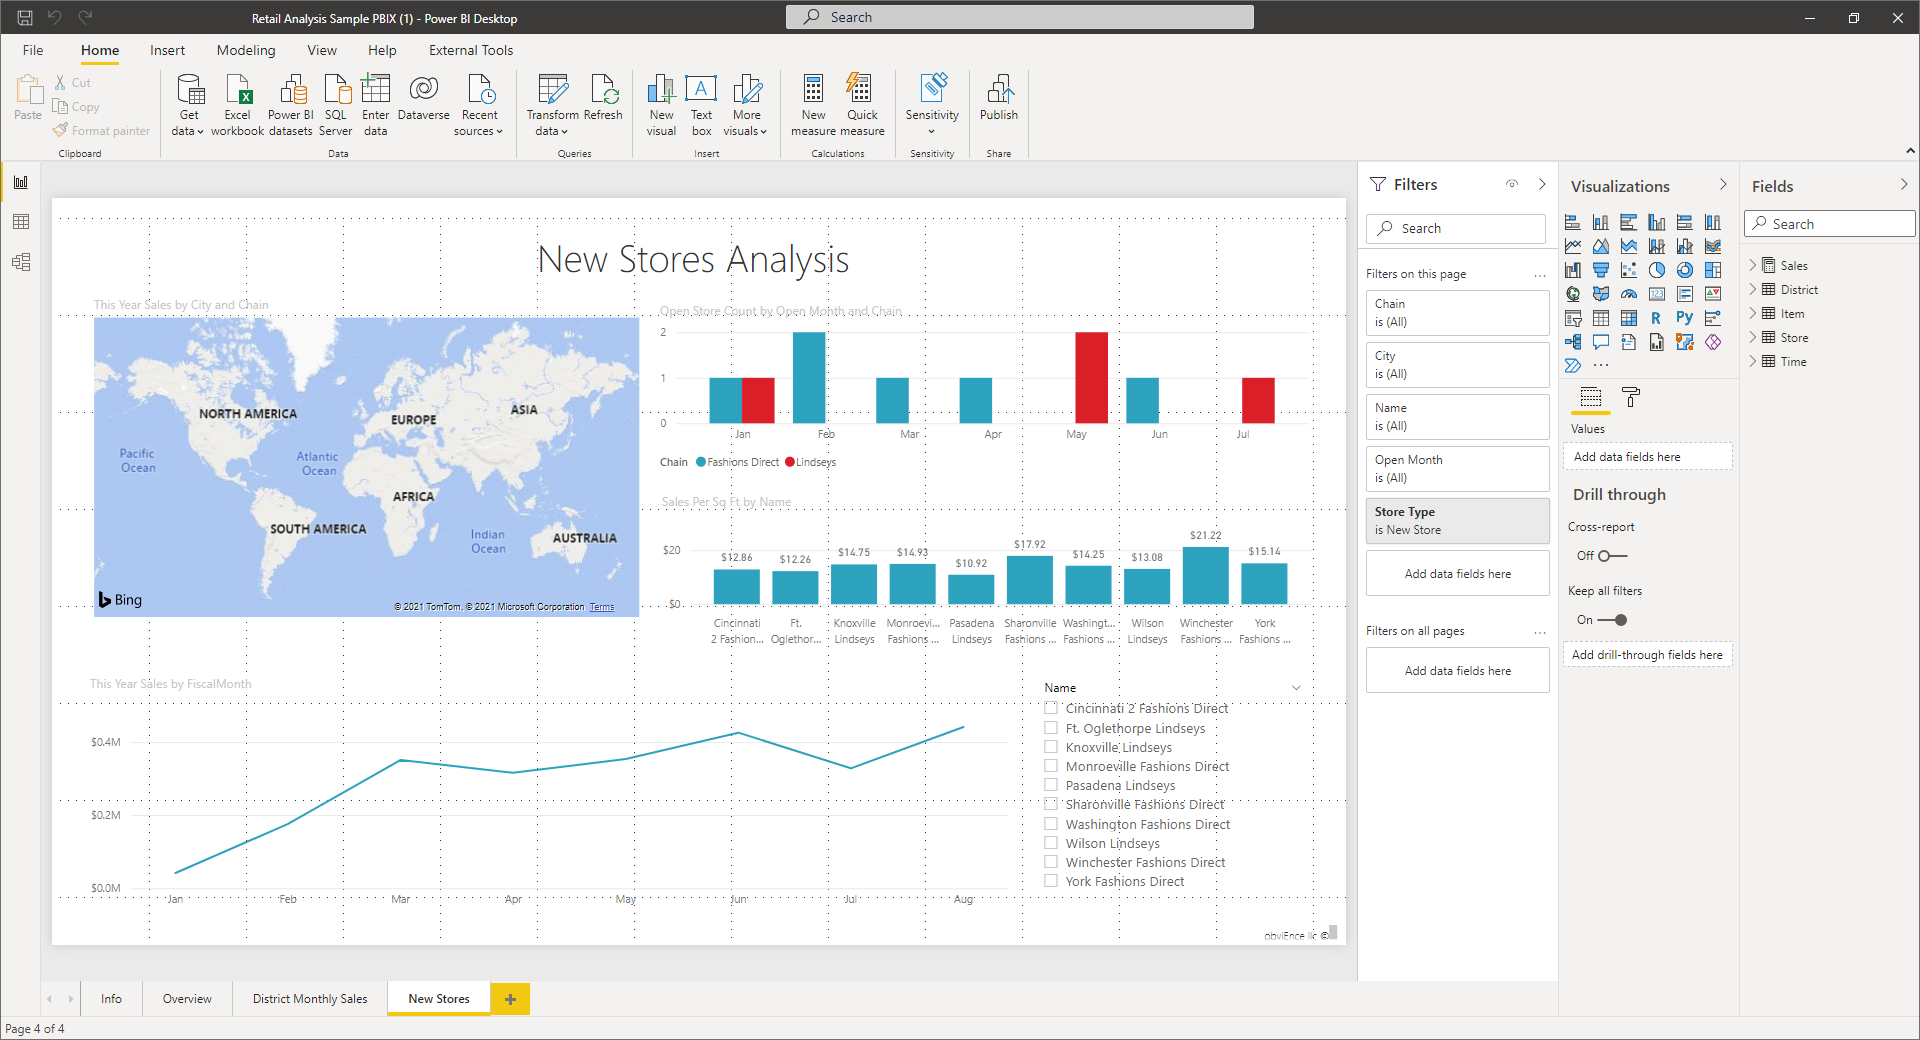Image resolution: width=1920 pixels, height=1040 pixels.
Task: Select the Python visual icon
Action: click(x=1685, y=318)
